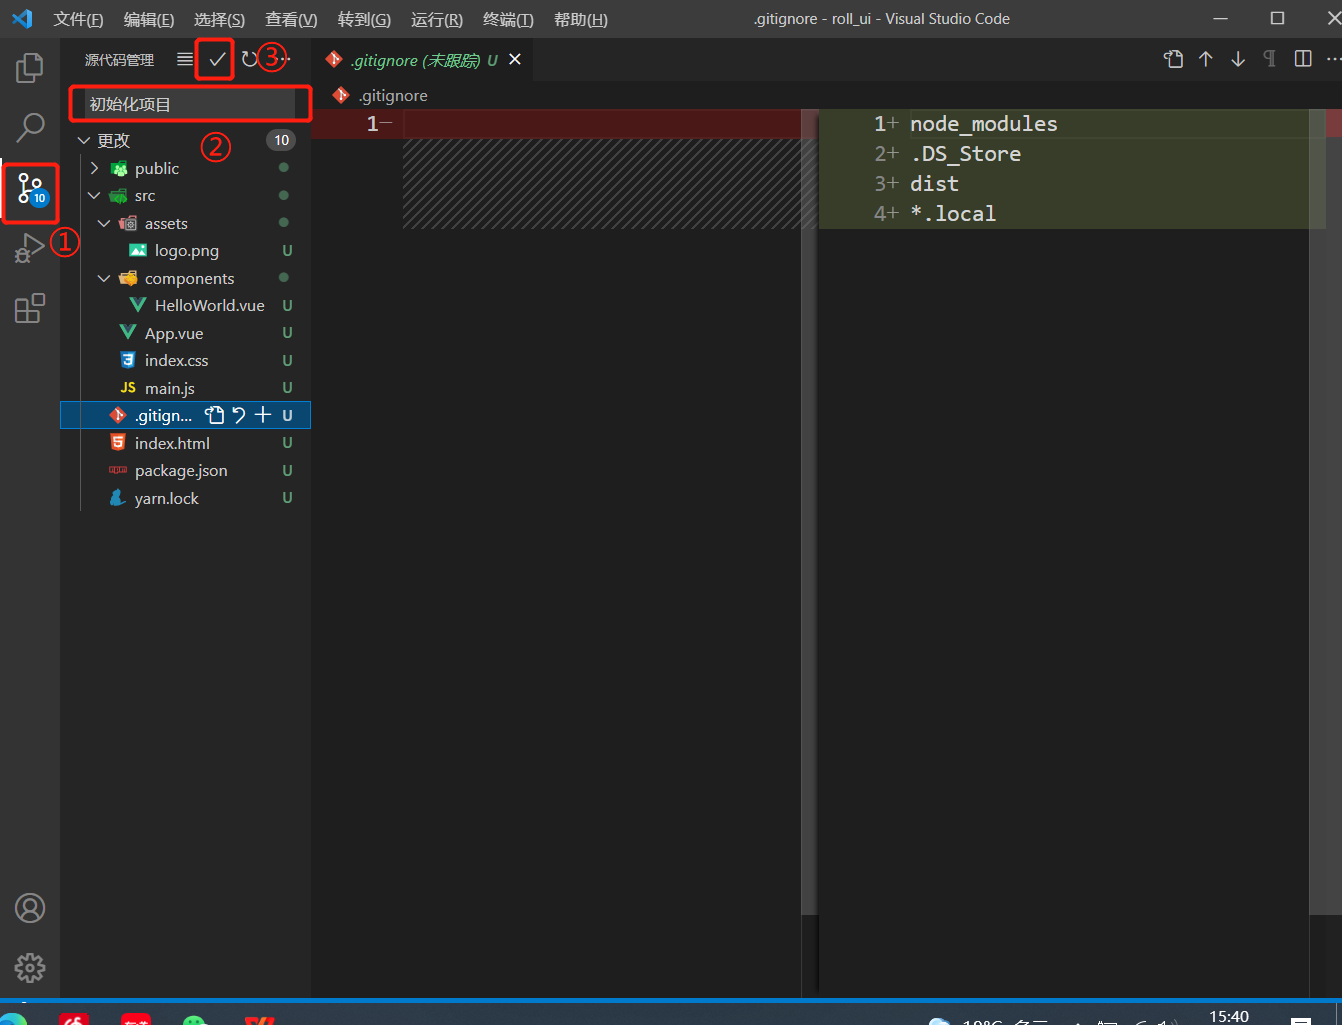Collapse the assets folder

(104, 223)
